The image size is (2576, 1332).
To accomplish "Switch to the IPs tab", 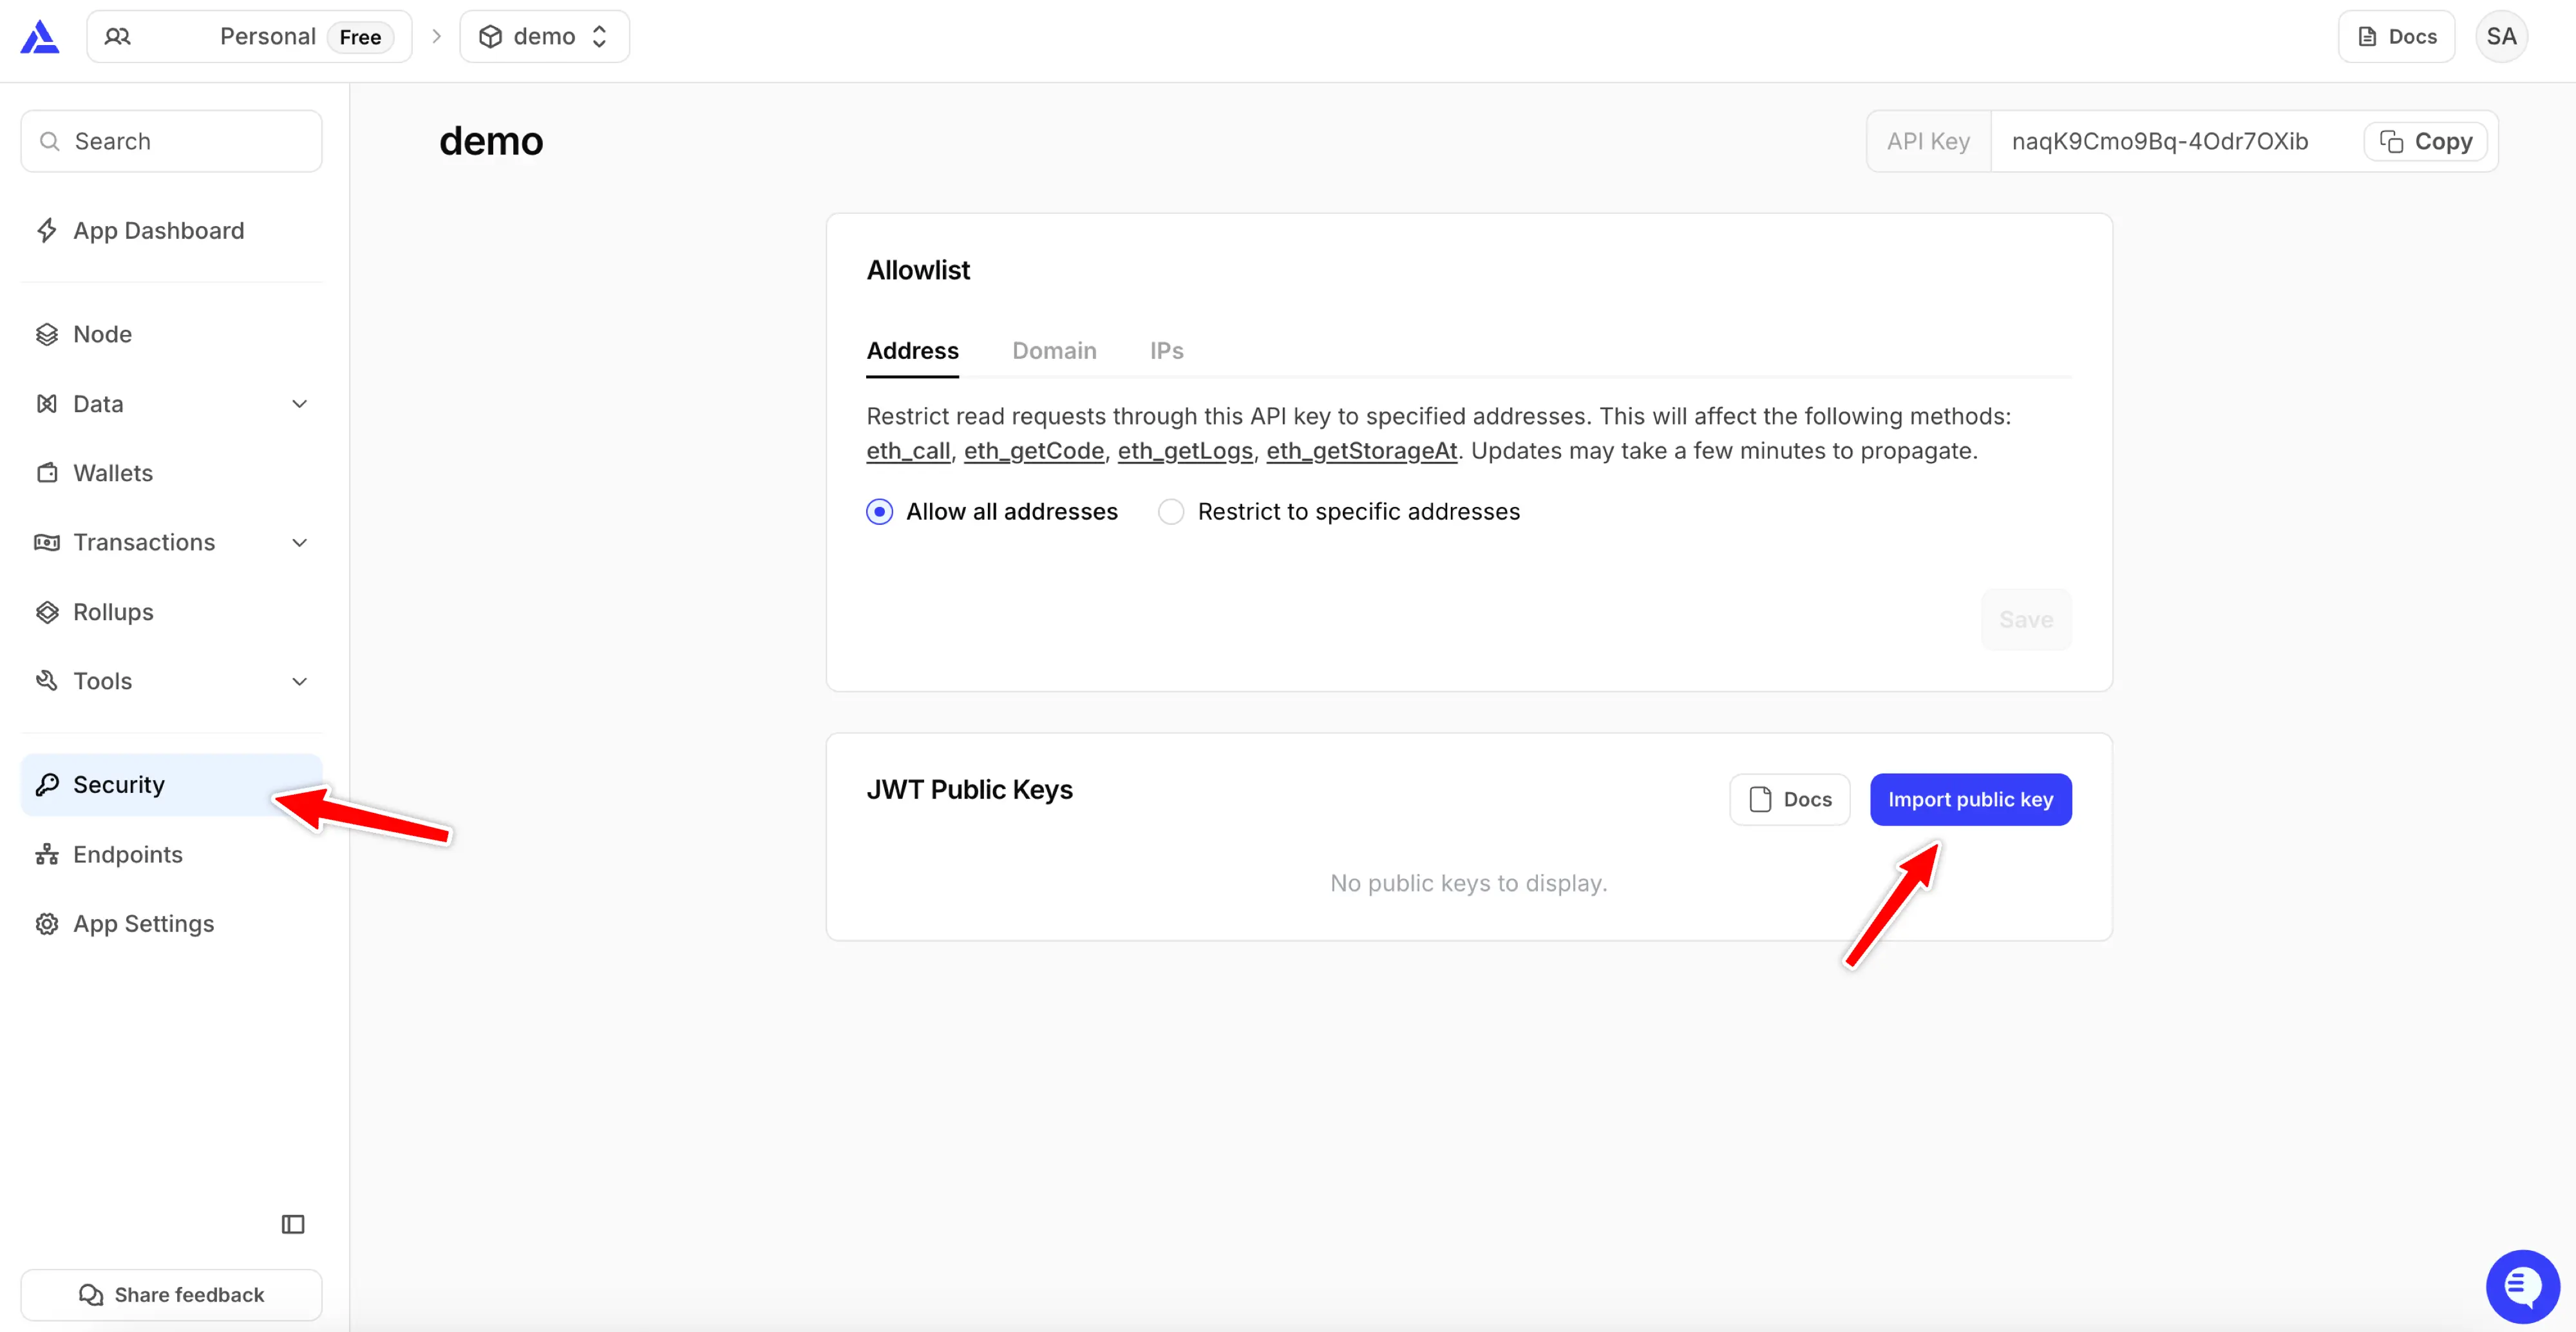I will [1165, 351].
